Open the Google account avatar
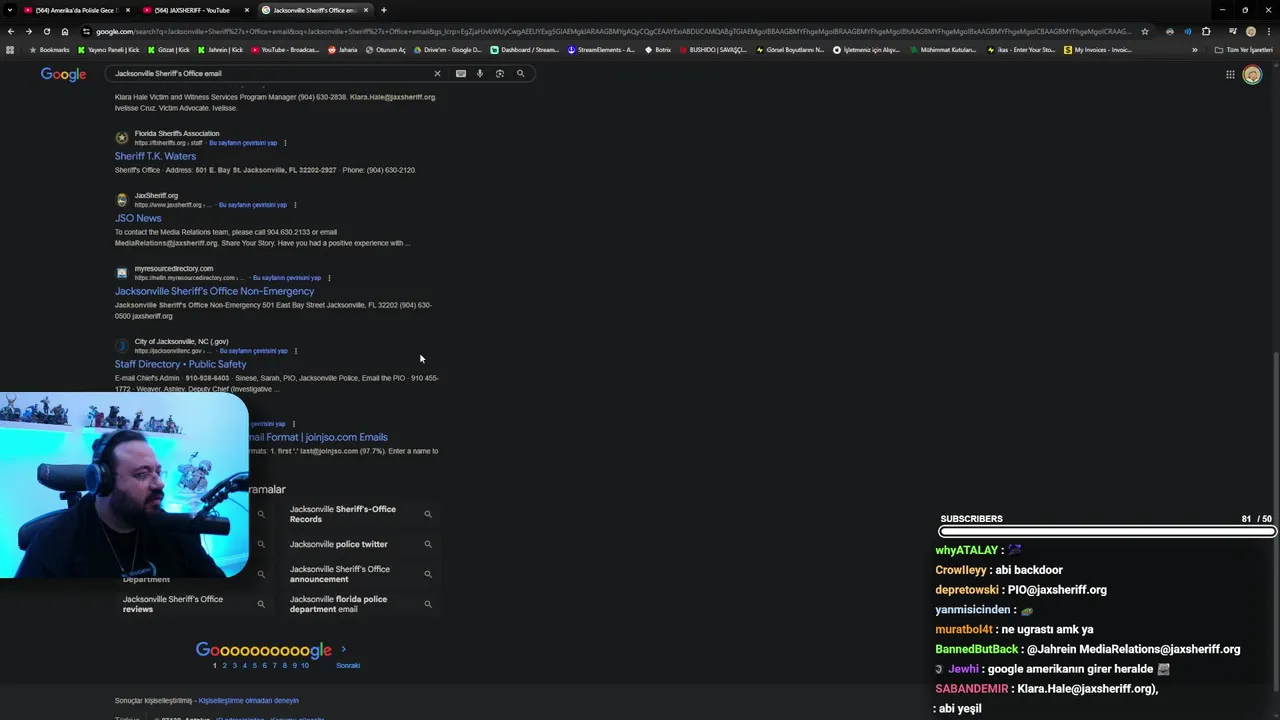The width and height of the screenshot is (1280, 720). pyautogui.click(x=1252, y=75)
